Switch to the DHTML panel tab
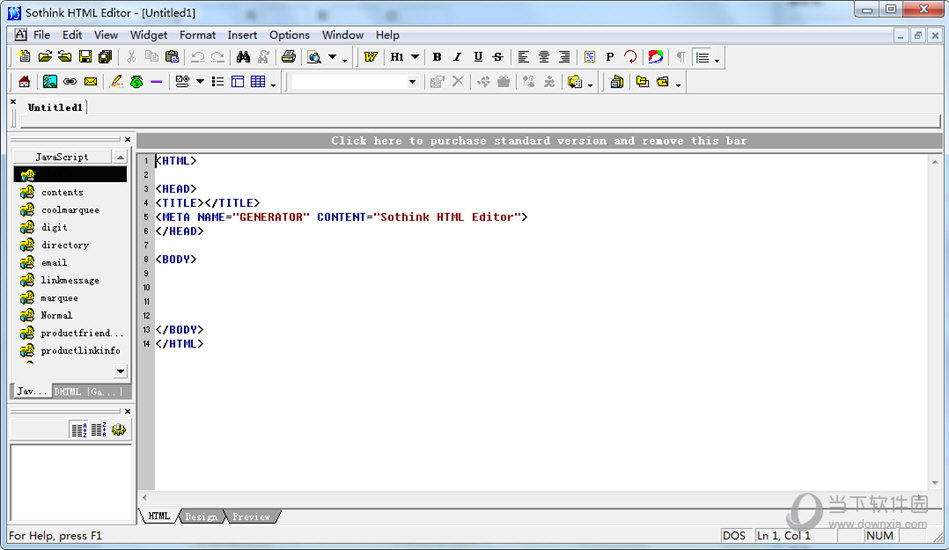Image resolution: width=949 pixels, height=550 pixels. [67, 391]
